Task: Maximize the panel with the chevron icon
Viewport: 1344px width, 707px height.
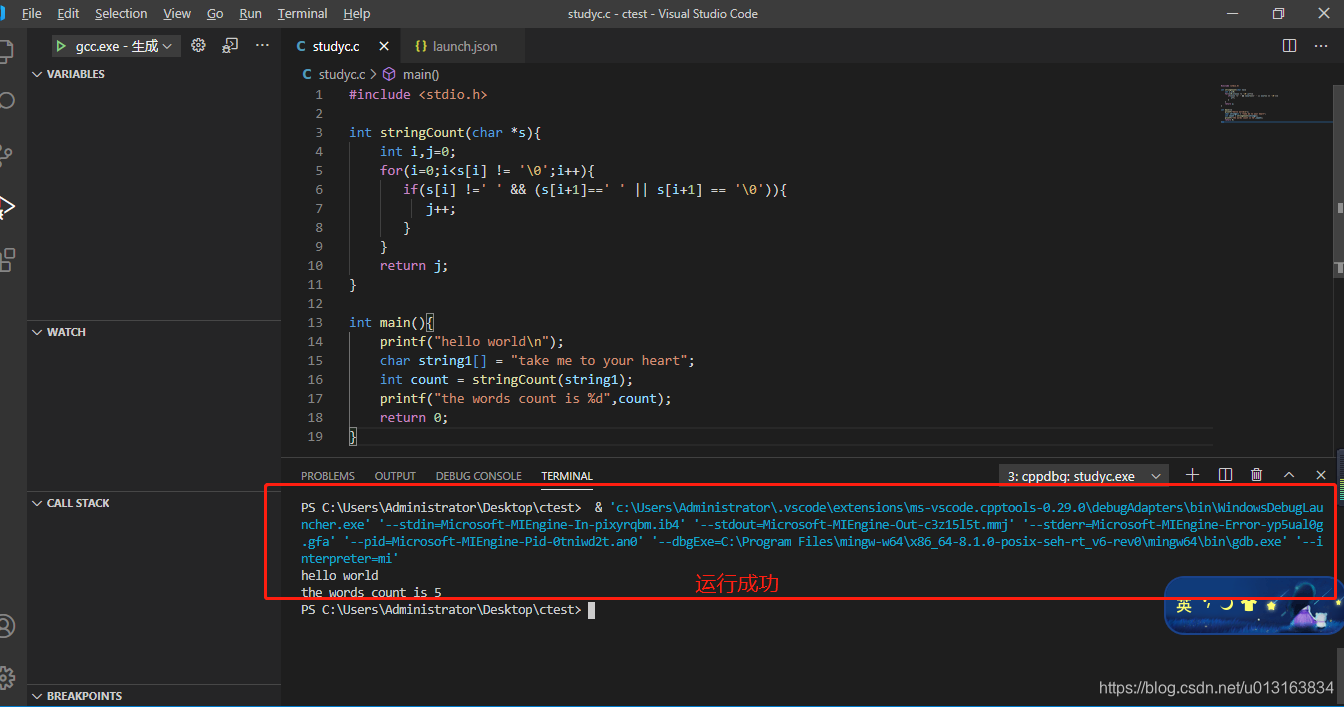Action: pyautogui.click(x=1289, y=474)
